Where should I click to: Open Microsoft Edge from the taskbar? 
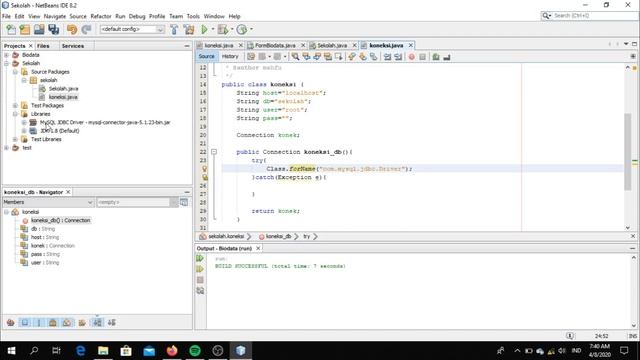click(x=80, y=350)
